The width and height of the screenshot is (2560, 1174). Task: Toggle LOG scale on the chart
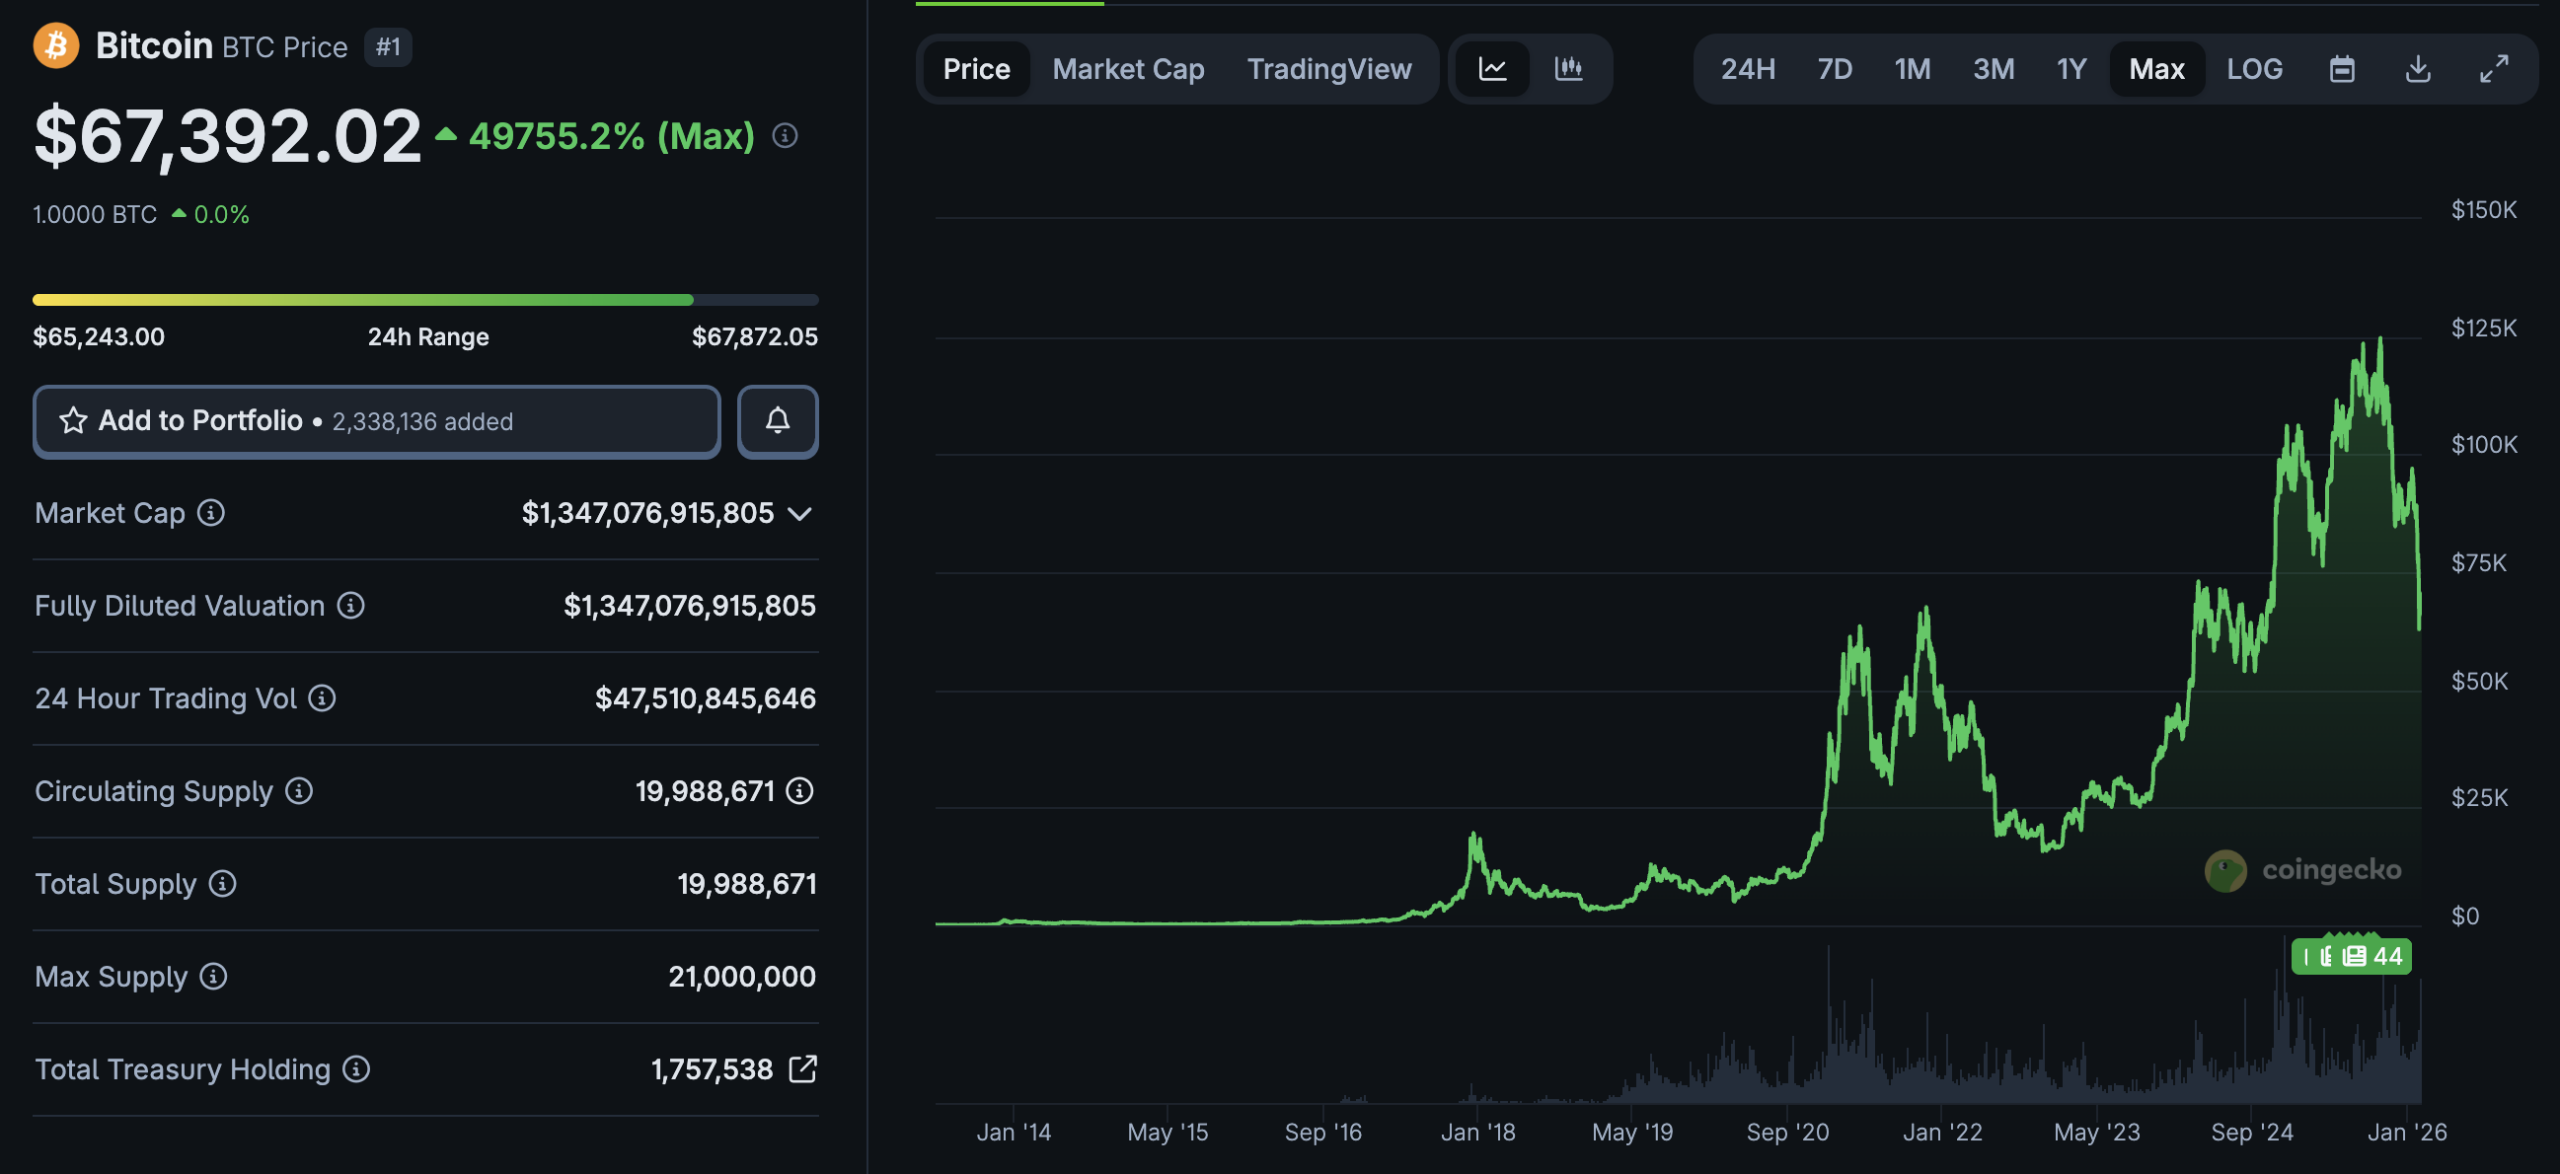(x=2254, y=69)
